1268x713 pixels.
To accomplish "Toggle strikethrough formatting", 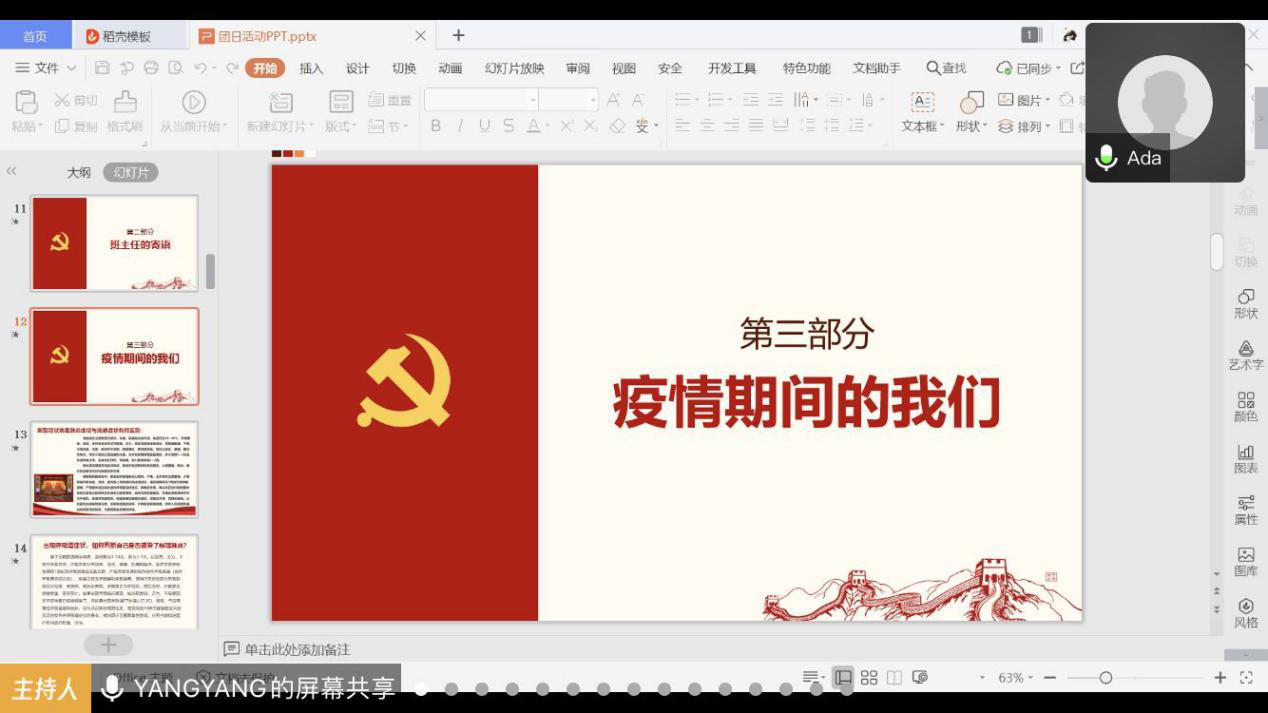I will [508, 126].
